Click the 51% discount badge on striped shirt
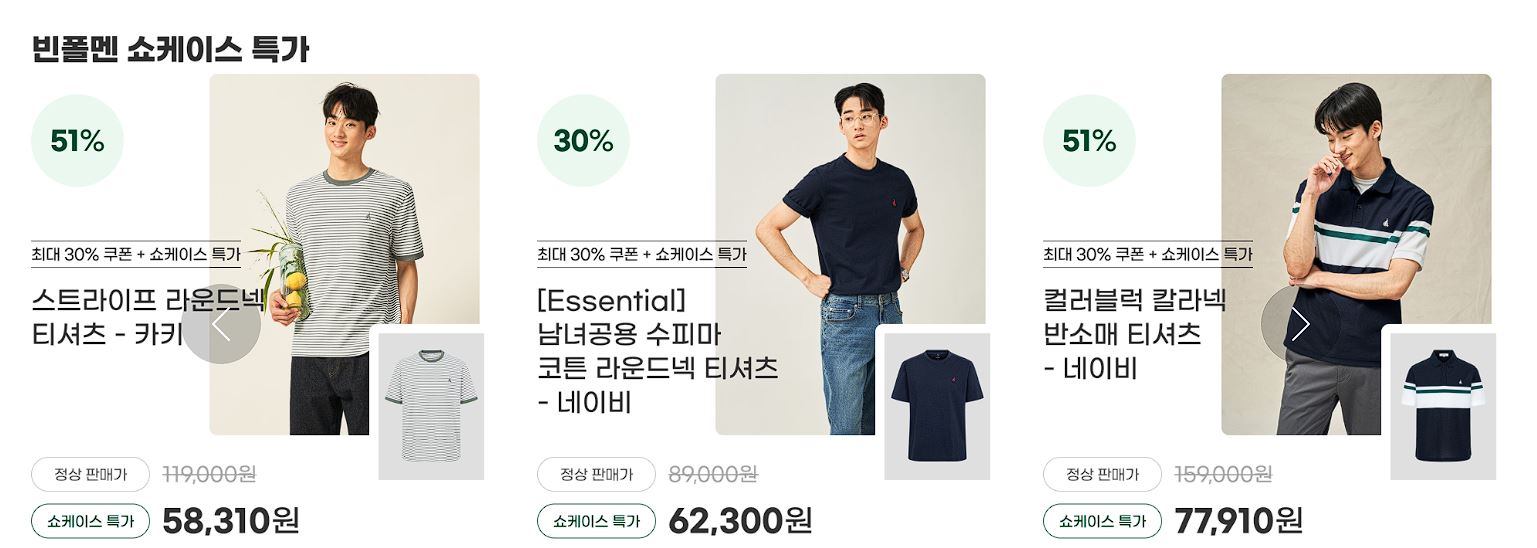1537x548 pixels. coord(77,141)
